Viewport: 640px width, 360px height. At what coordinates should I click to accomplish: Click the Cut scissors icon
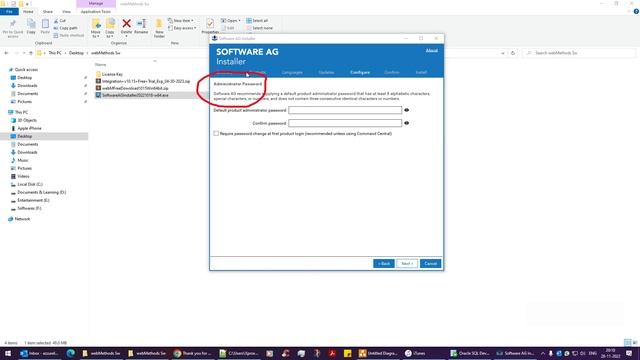(x=56, y=20)
